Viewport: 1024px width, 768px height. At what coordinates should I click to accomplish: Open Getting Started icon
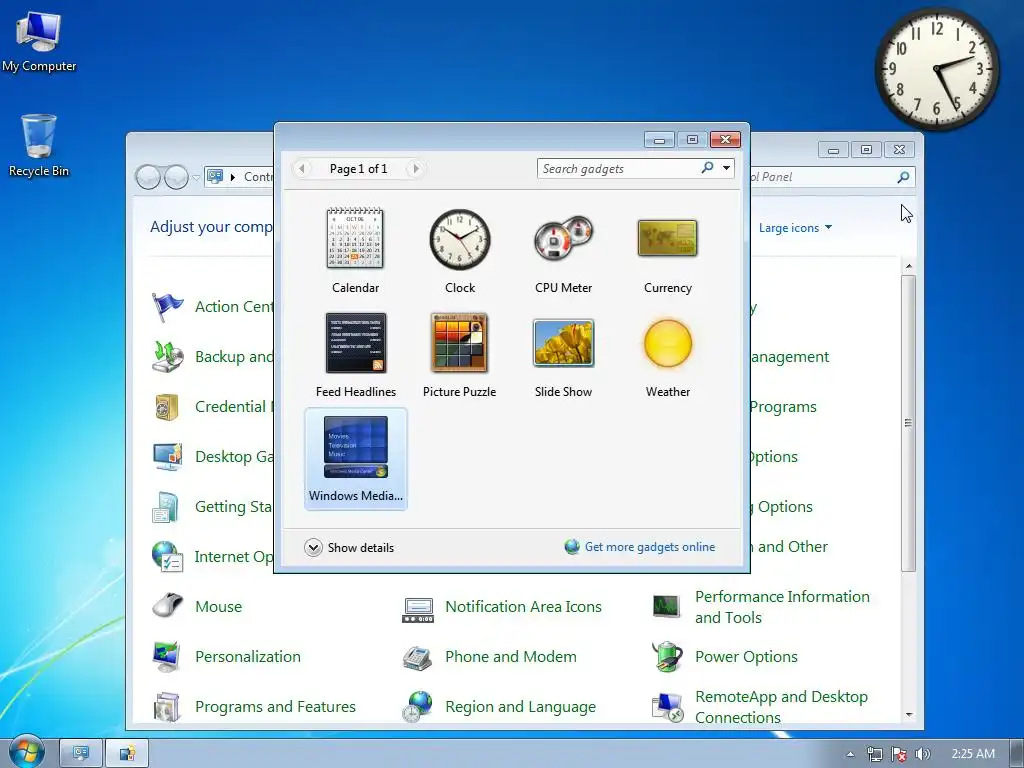[x=165, y=507]
